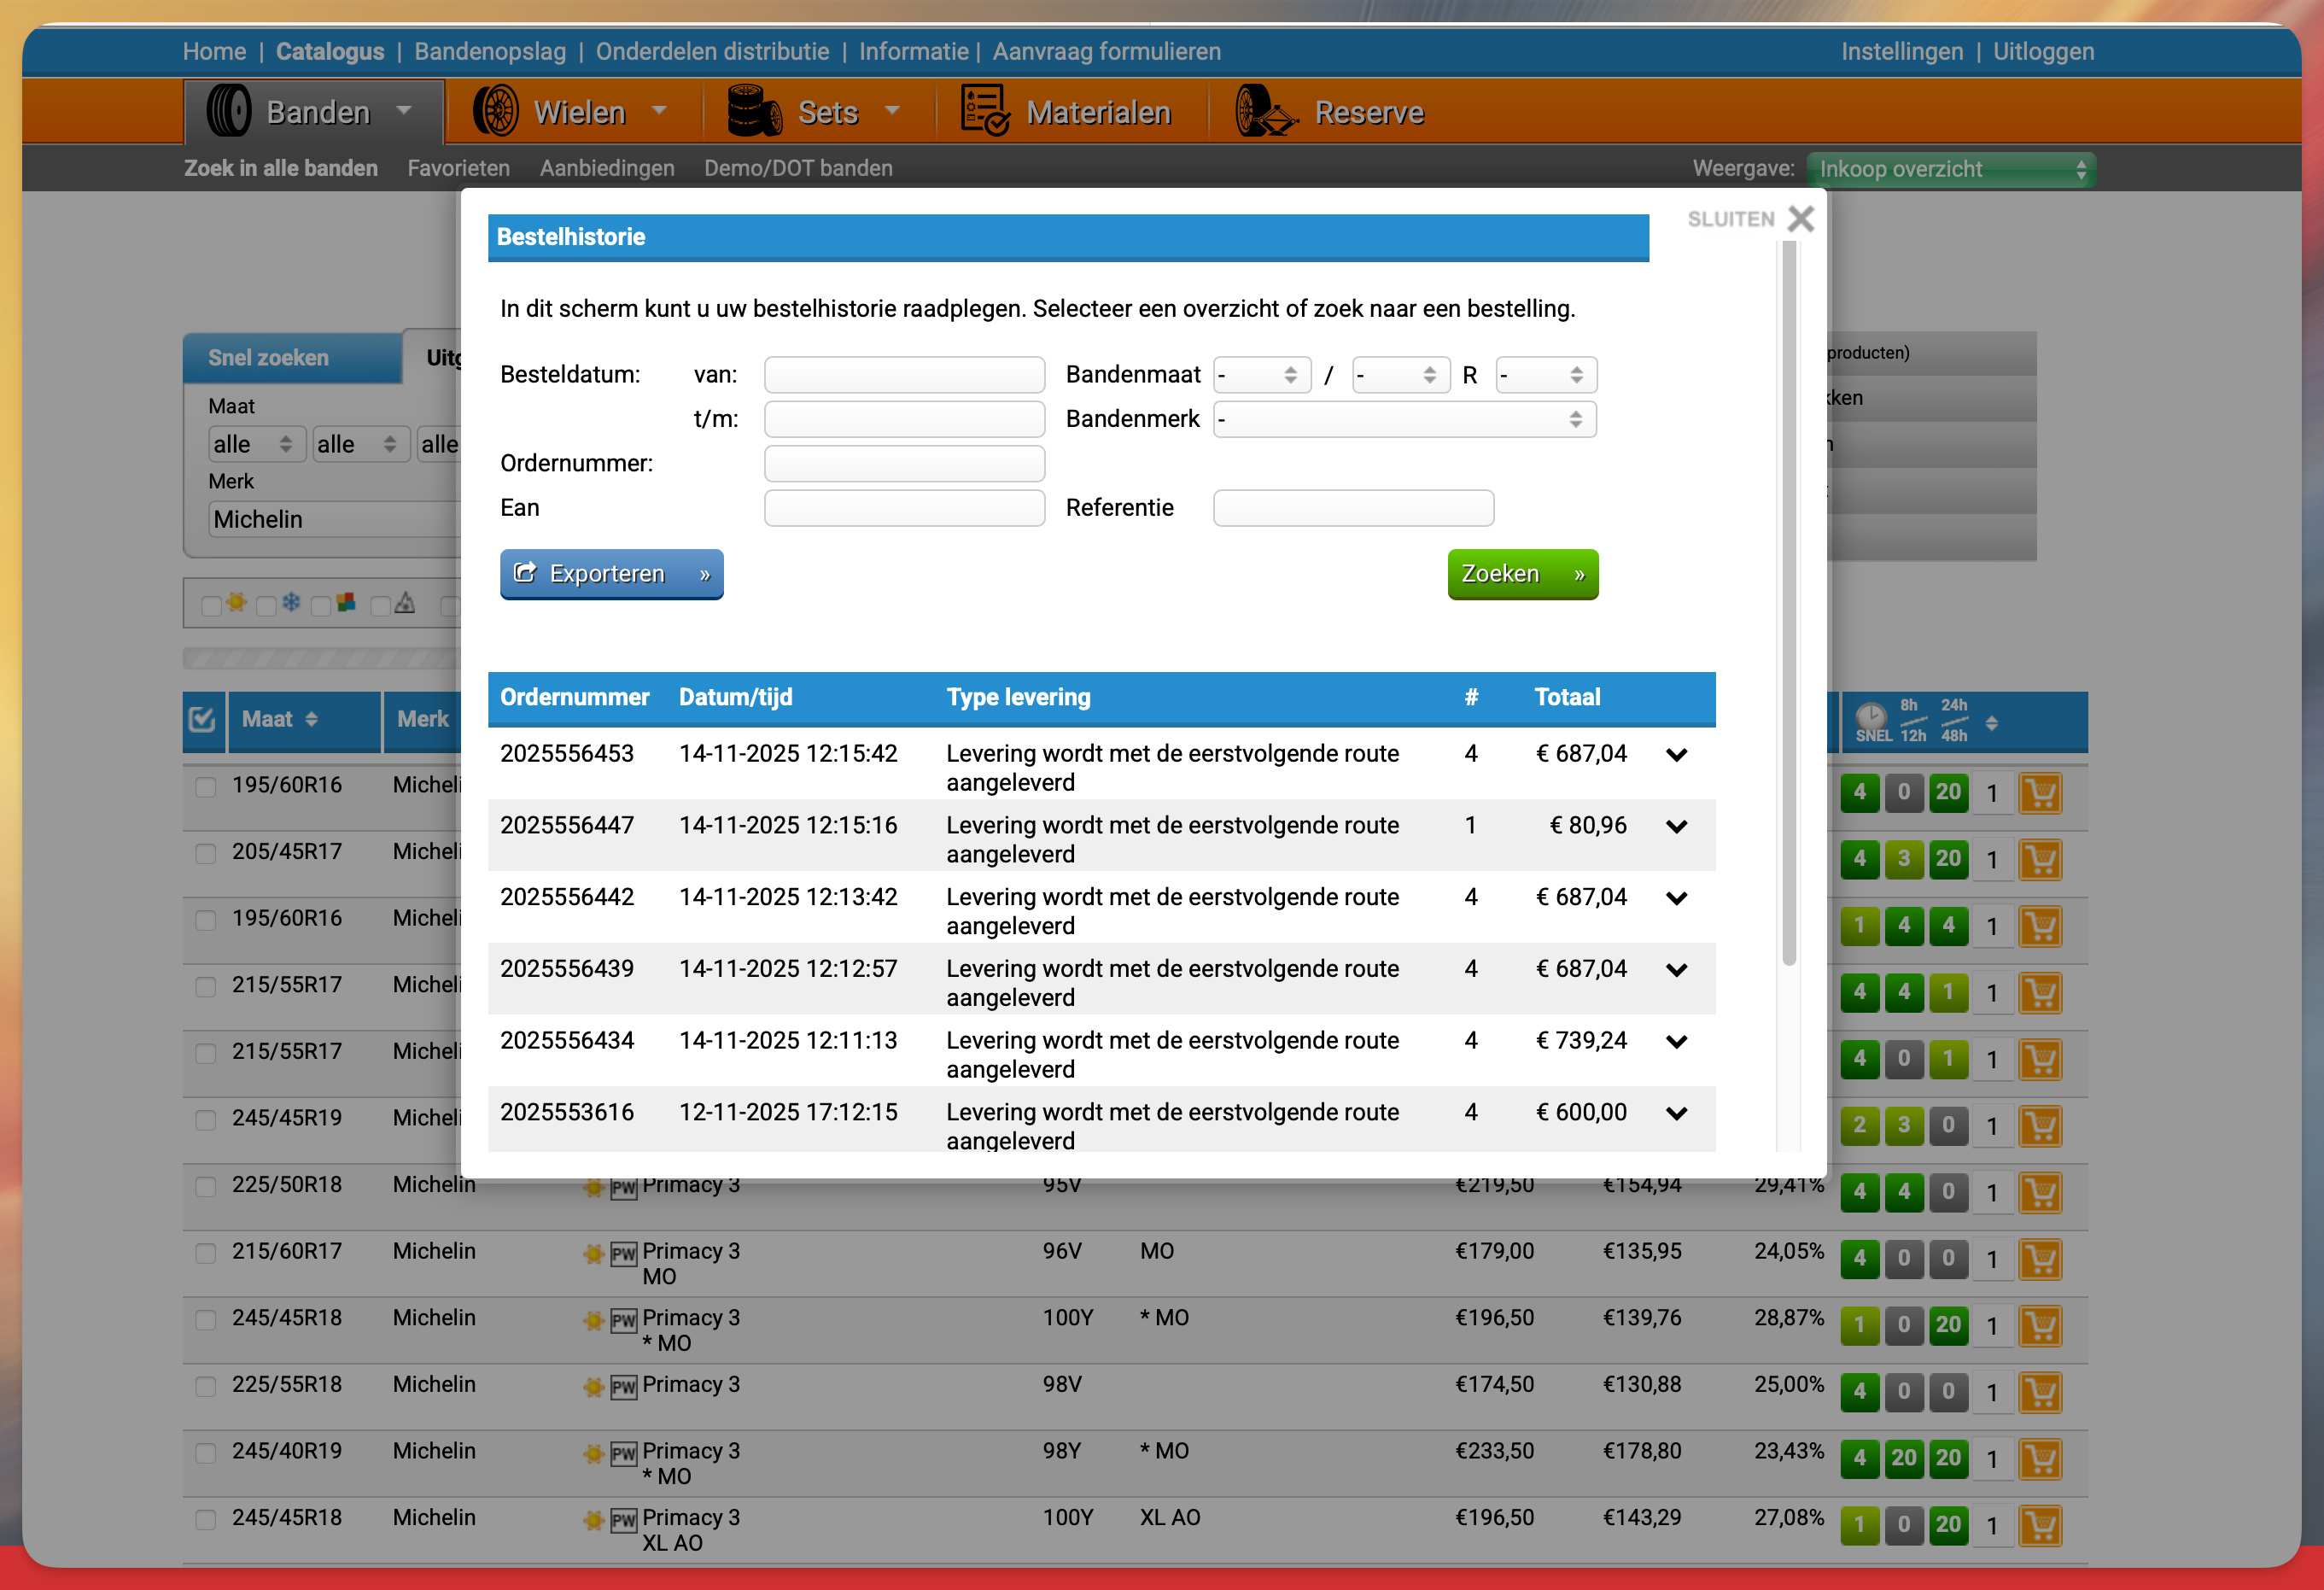This screenshot has height=1590, width=2324.
Task: Tick the 225/55R18 row checkbox
Action: point(206,1387)
